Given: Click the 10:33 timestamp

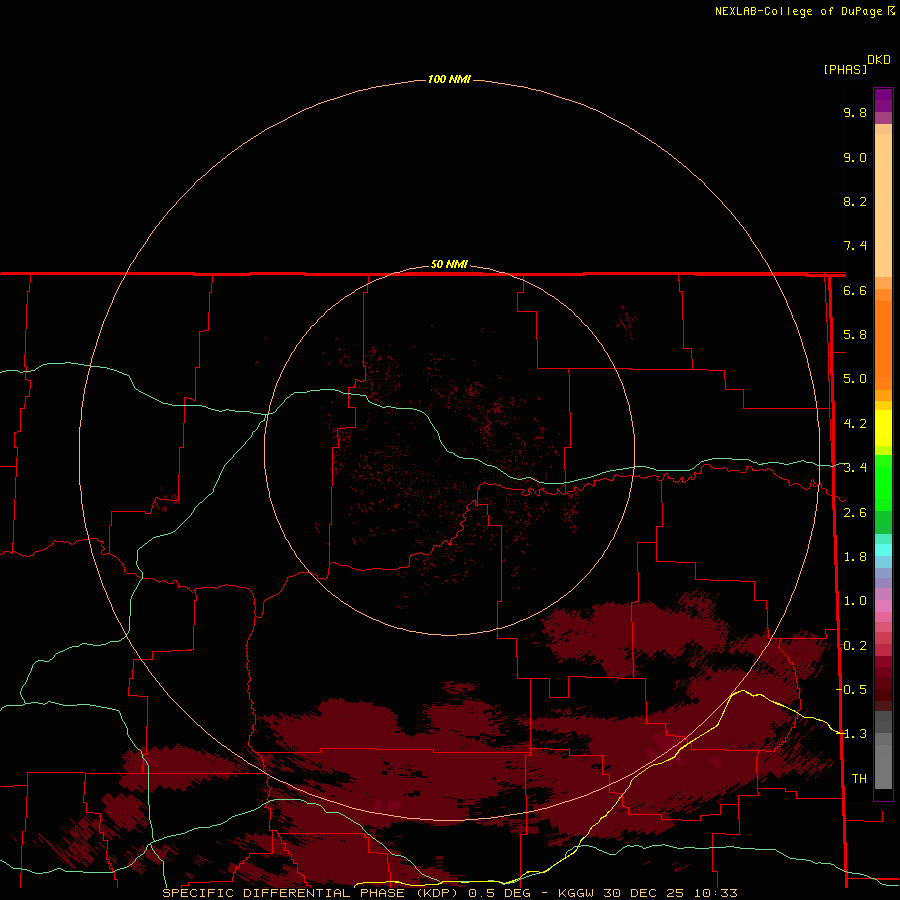Looking at the screenshot, I should 715,893.
